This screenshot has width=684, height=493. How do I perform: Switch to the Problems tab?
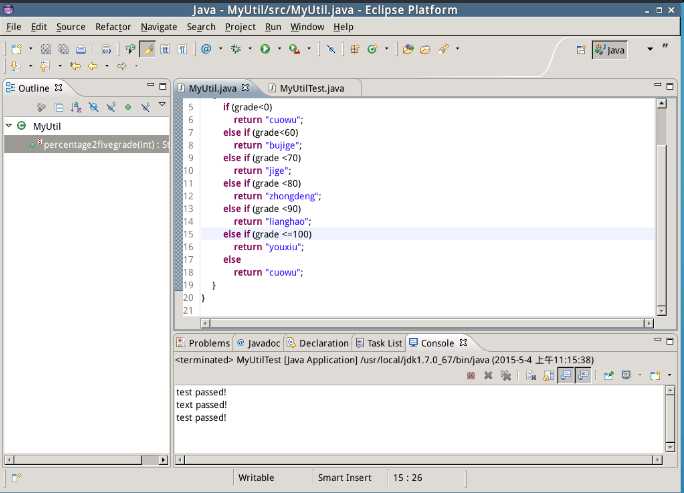click(204, 343)
